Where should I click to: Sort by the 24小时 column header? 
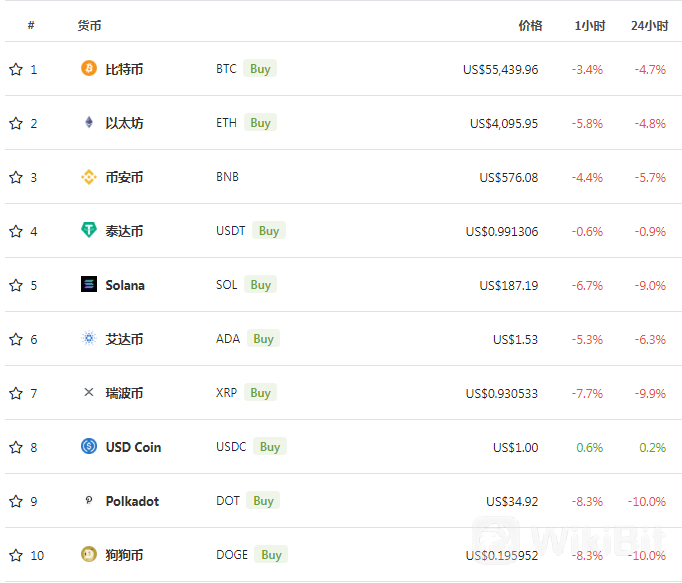point(649,26)
